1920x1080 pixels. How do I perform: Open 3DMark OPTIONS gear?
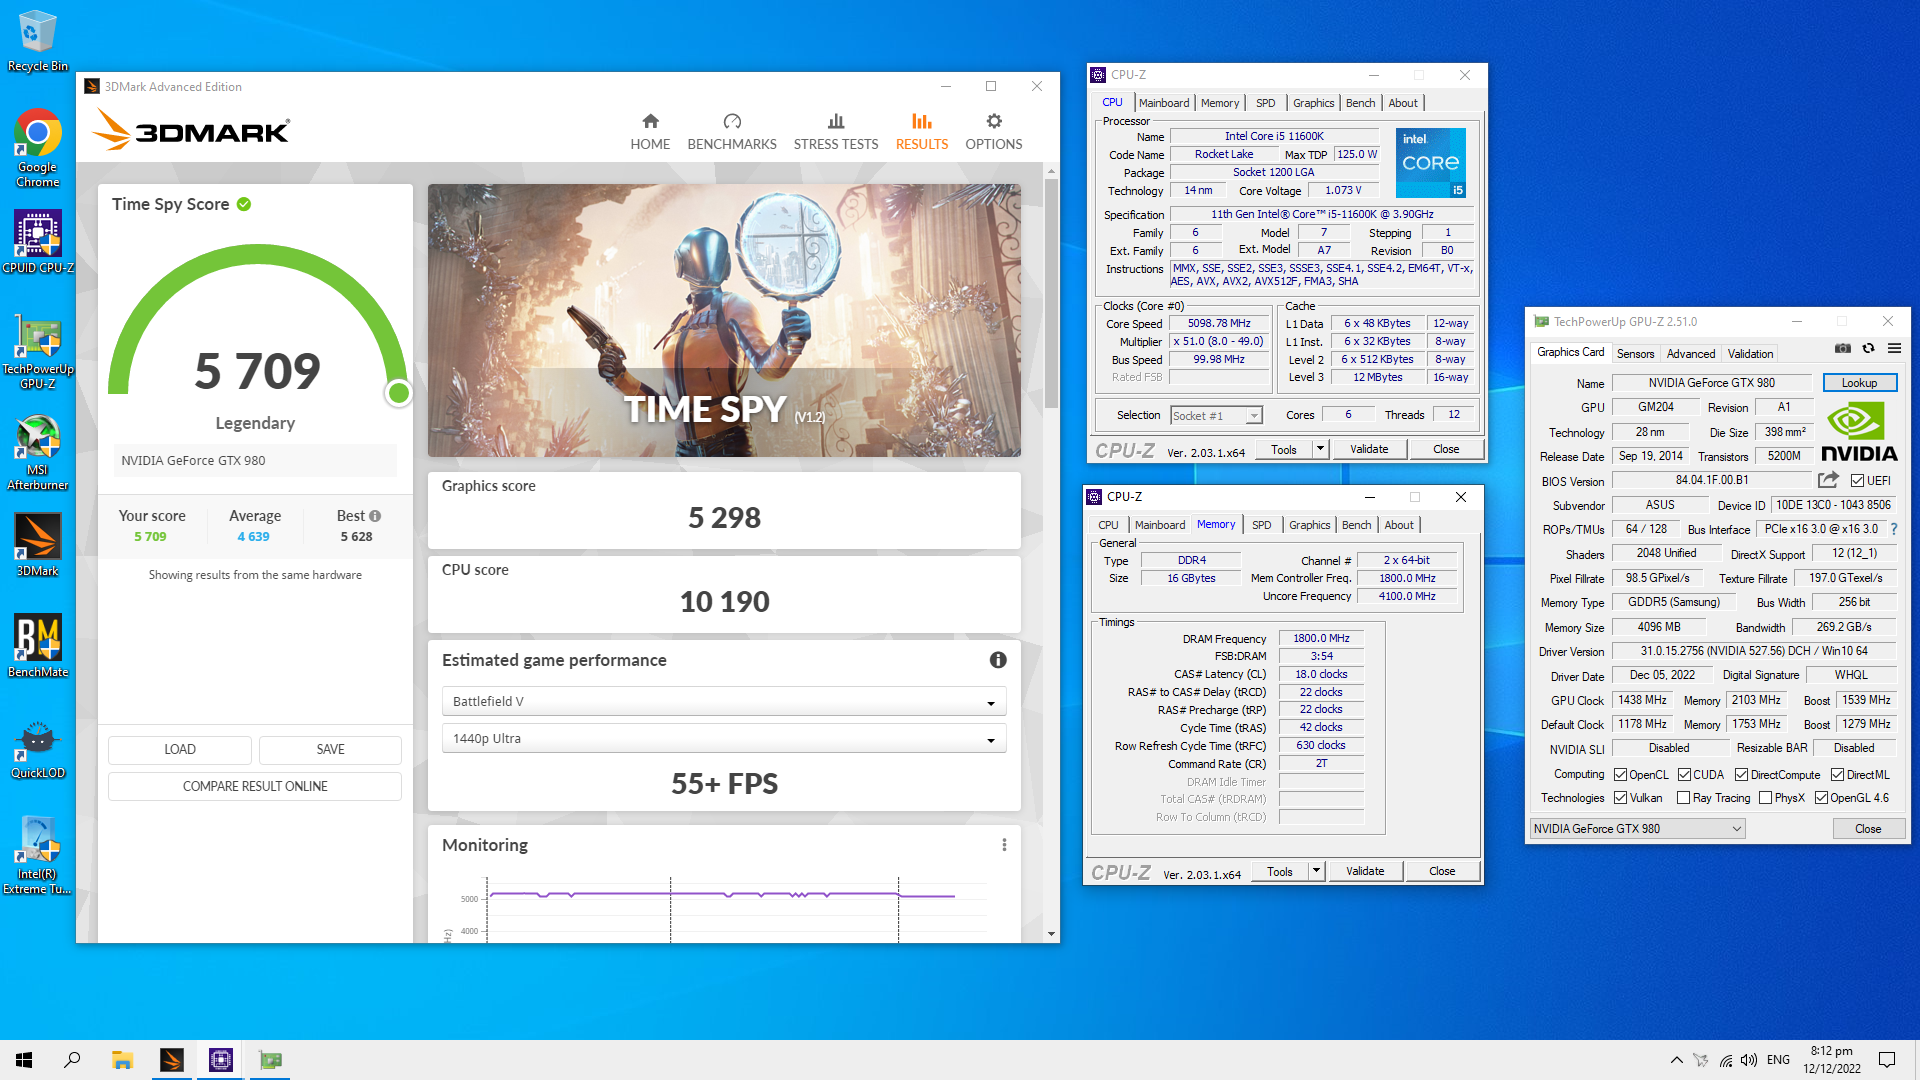click(993, 132)
